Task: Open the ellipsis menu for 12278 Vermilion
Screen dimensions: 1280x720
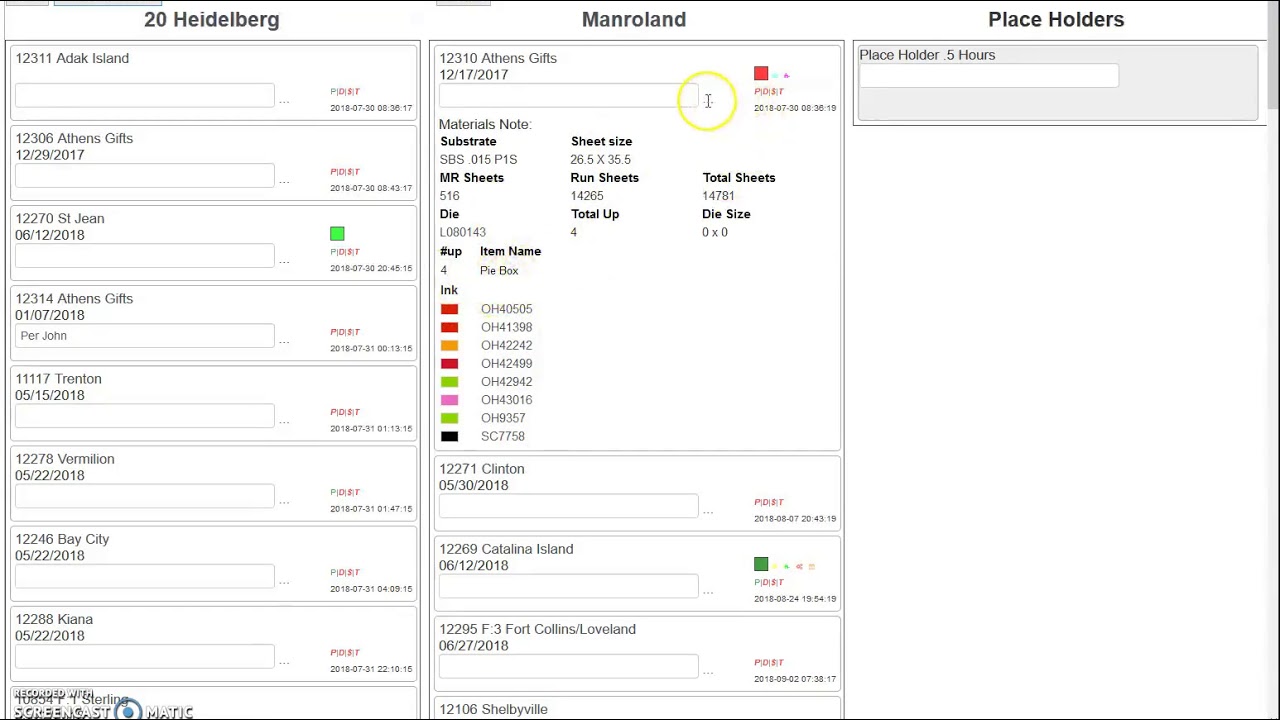Action: tap(284, 501)
